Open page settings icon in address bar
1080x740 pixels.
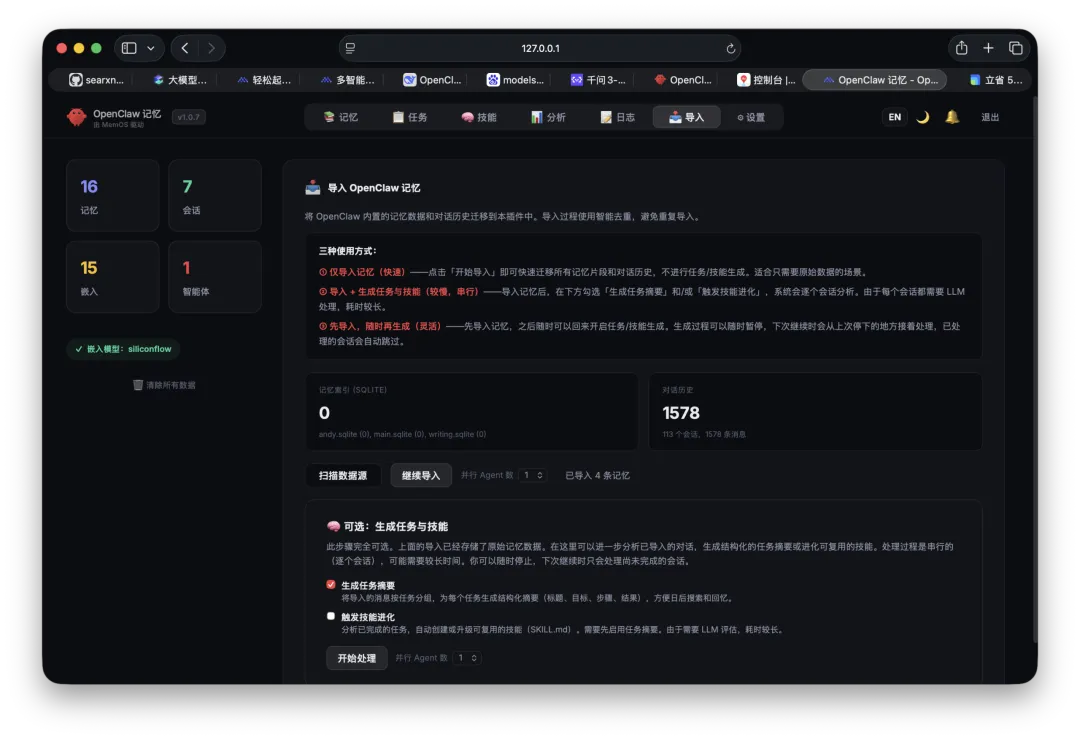(x=351, y=48)
